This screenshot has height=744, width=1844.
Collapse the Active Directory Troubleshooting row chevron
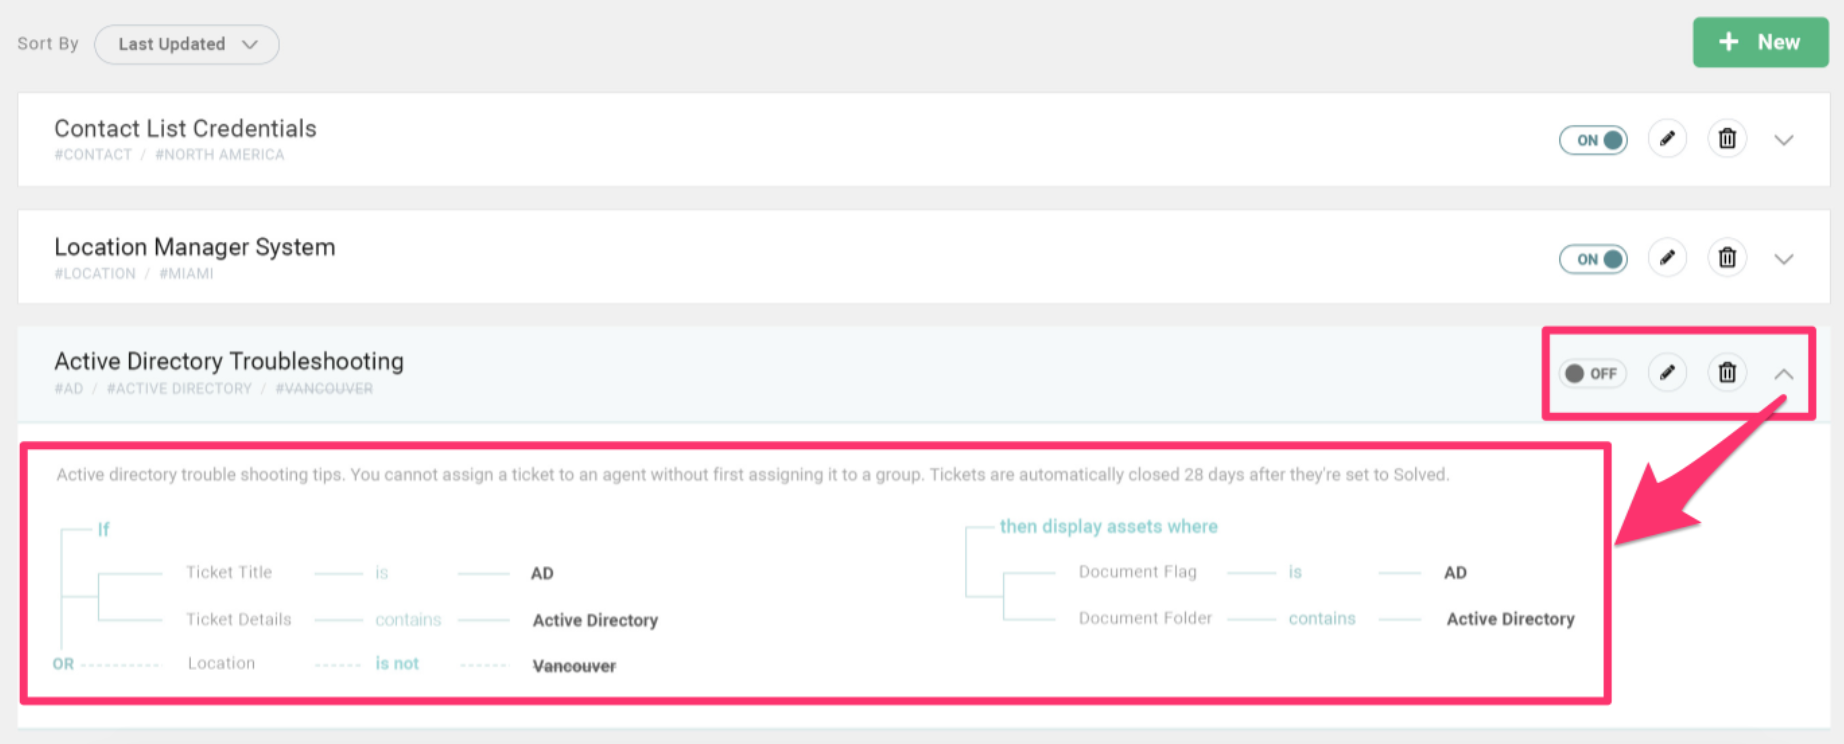(x=1784, y=374)
